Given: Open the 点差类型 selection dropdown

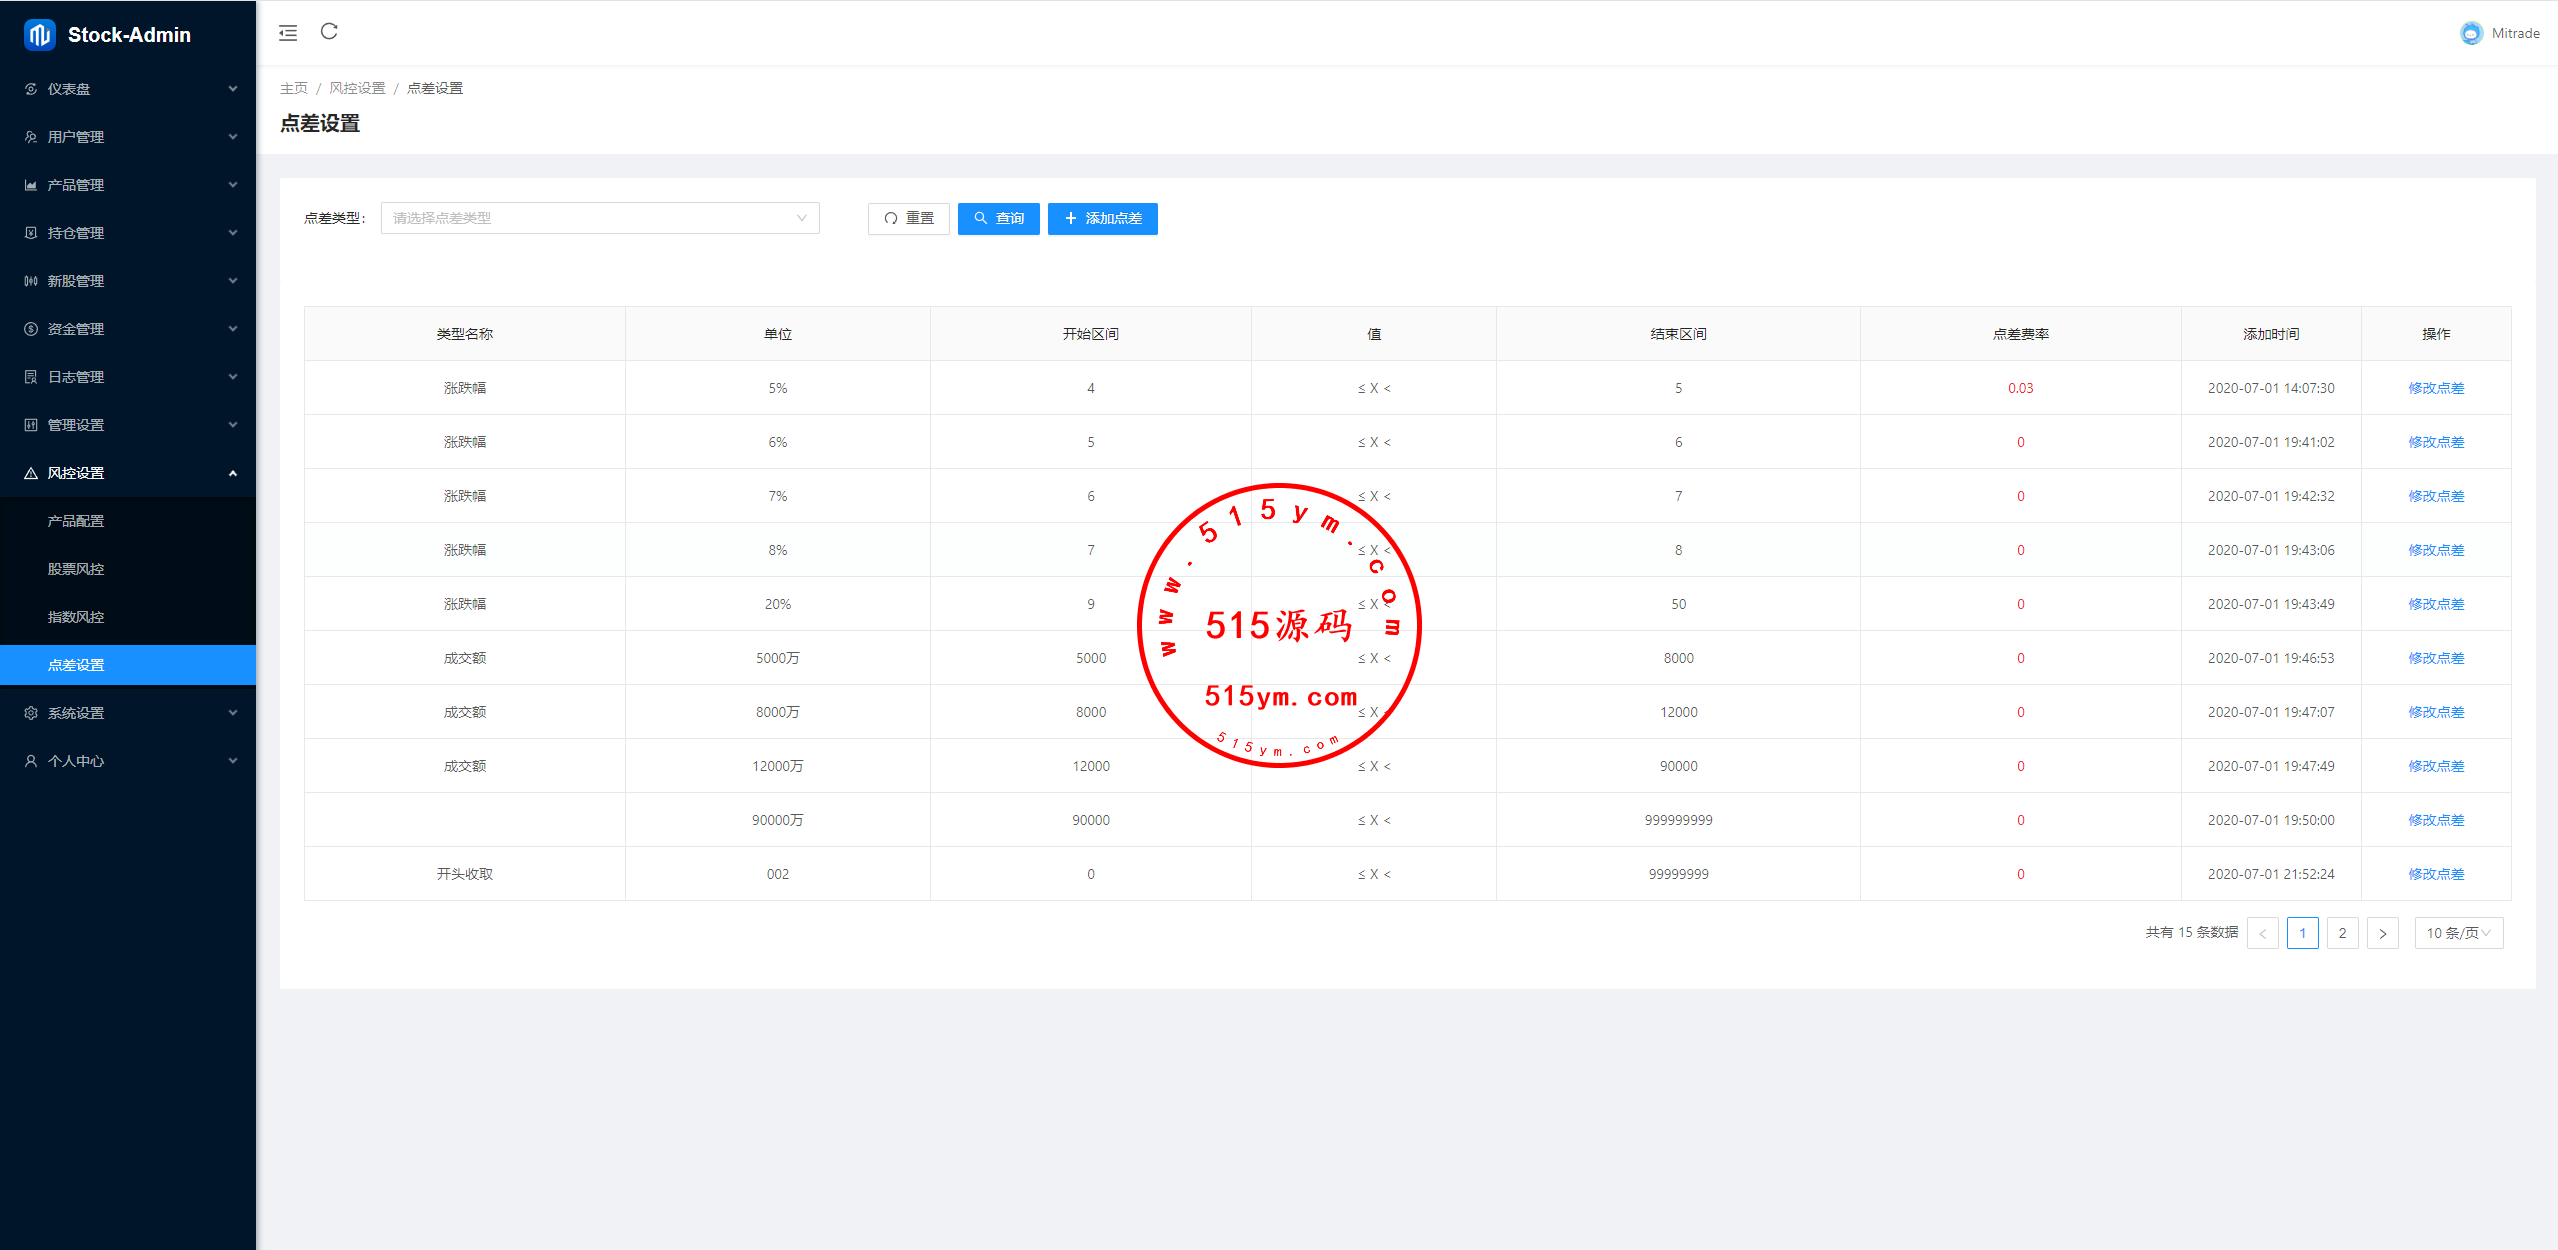Looking at the screenshot, I should pyautogui.click(x=599, y=218).
